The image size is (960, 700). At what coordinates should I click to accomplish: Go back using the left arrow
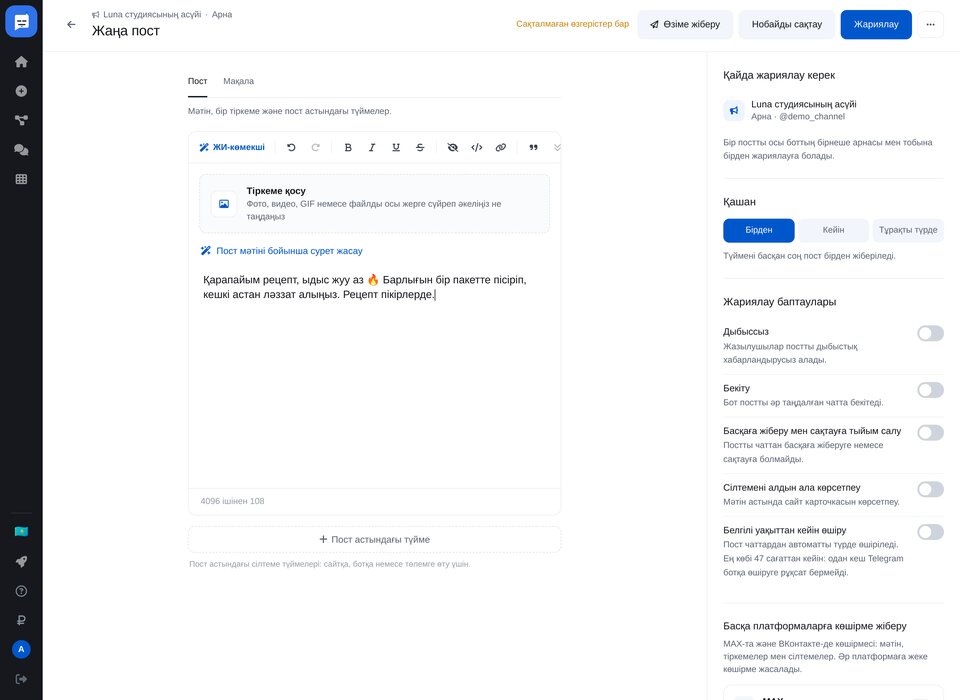click(x=72, y=24)
